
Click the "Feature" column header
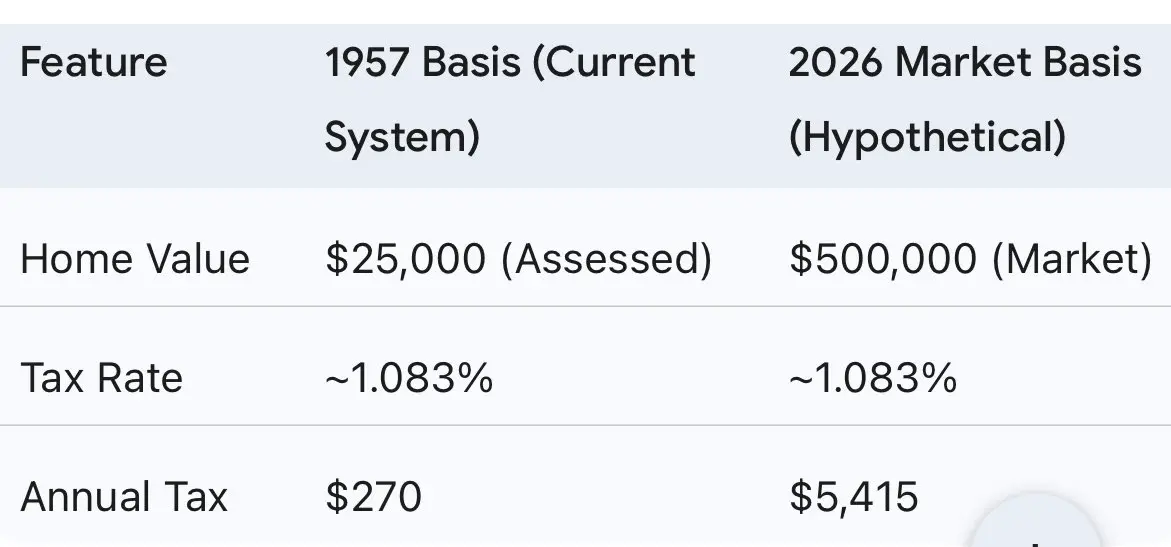point(93,63)
